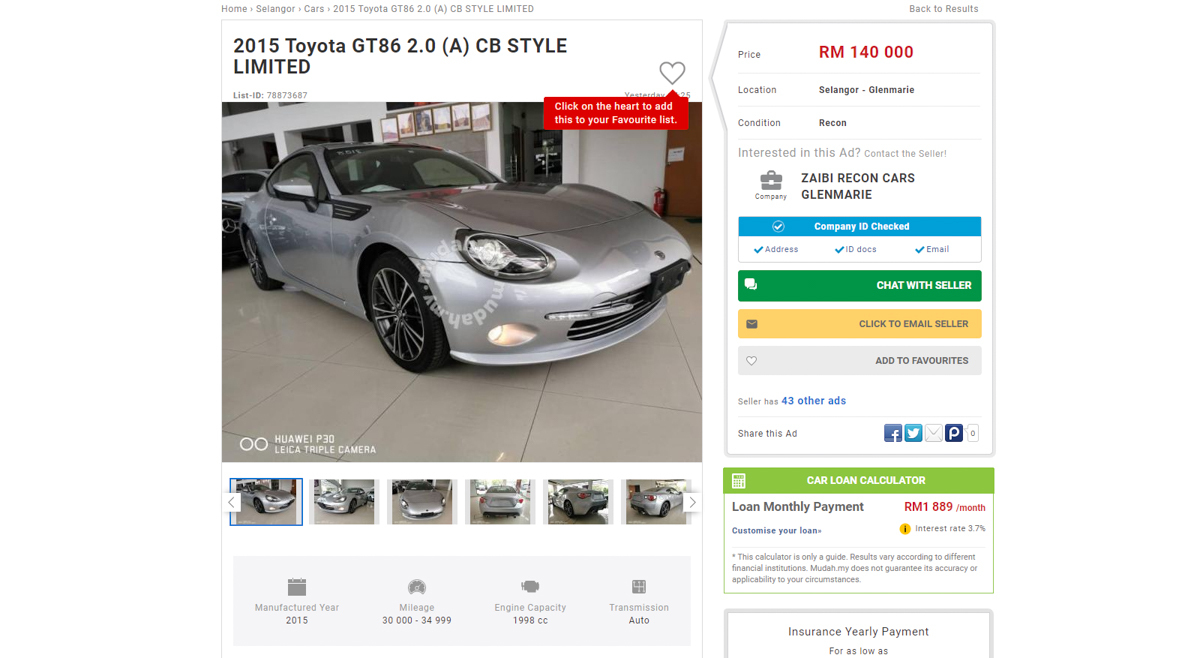Click the interest rate info icon
Viewport: 1200px width, 658px height.
pyautogui.click(x=905, y=529)
